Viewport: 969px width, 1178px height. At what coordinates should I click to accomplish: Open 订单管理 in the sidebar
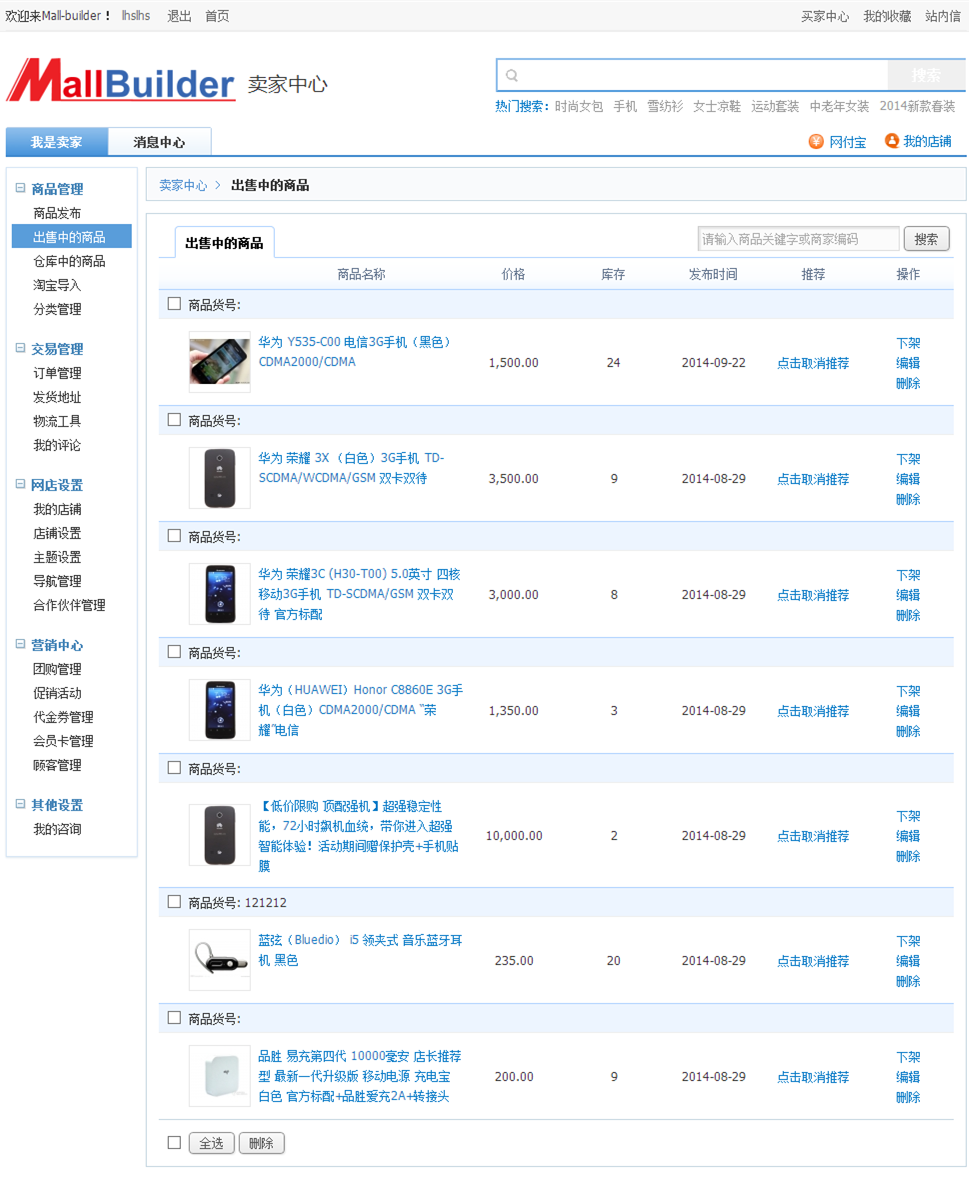(x=57, y=373)
